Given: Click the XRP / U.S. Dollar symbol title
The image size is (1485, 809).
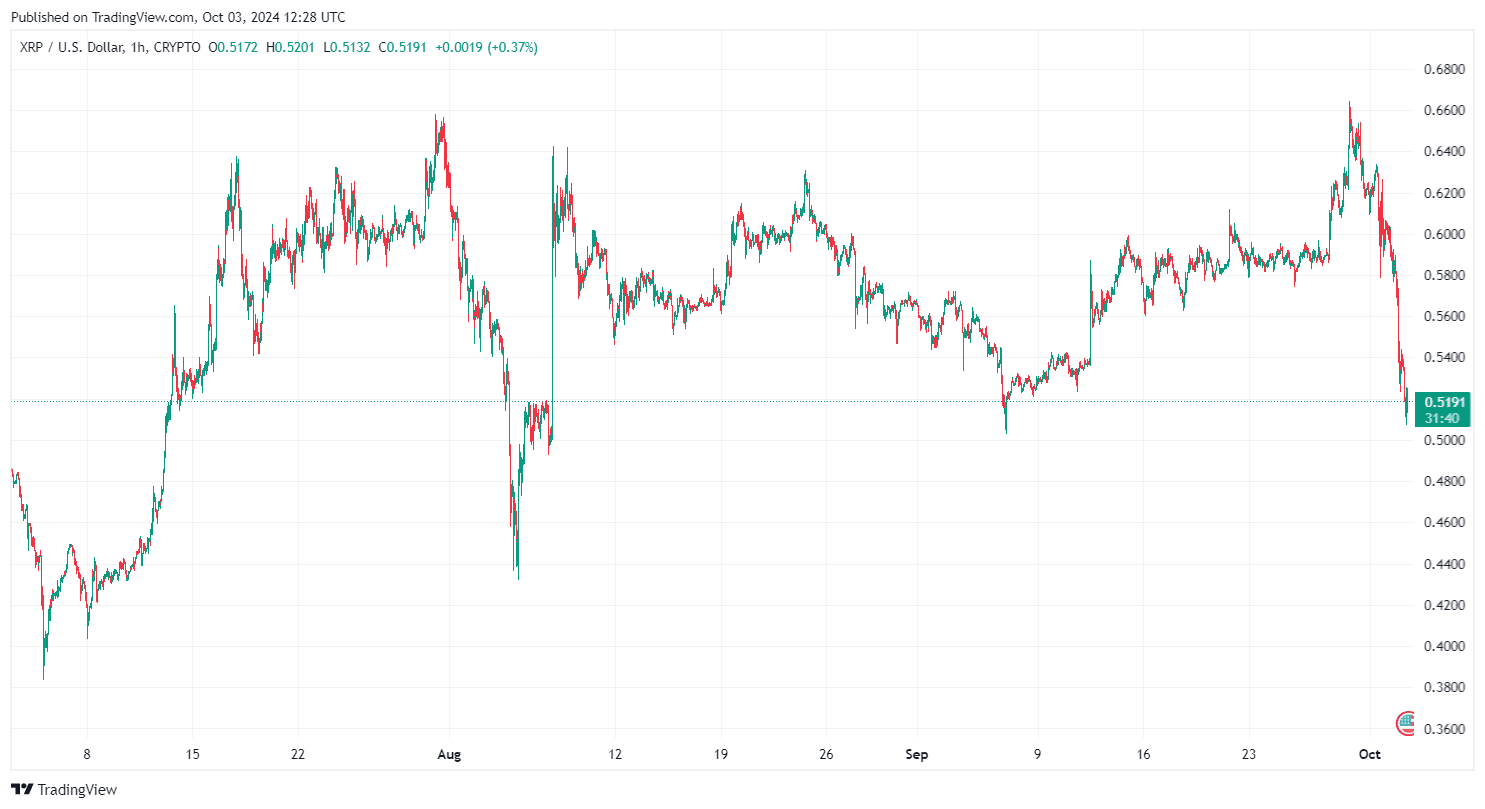Looking at the screenshot, I should (72, 47).
